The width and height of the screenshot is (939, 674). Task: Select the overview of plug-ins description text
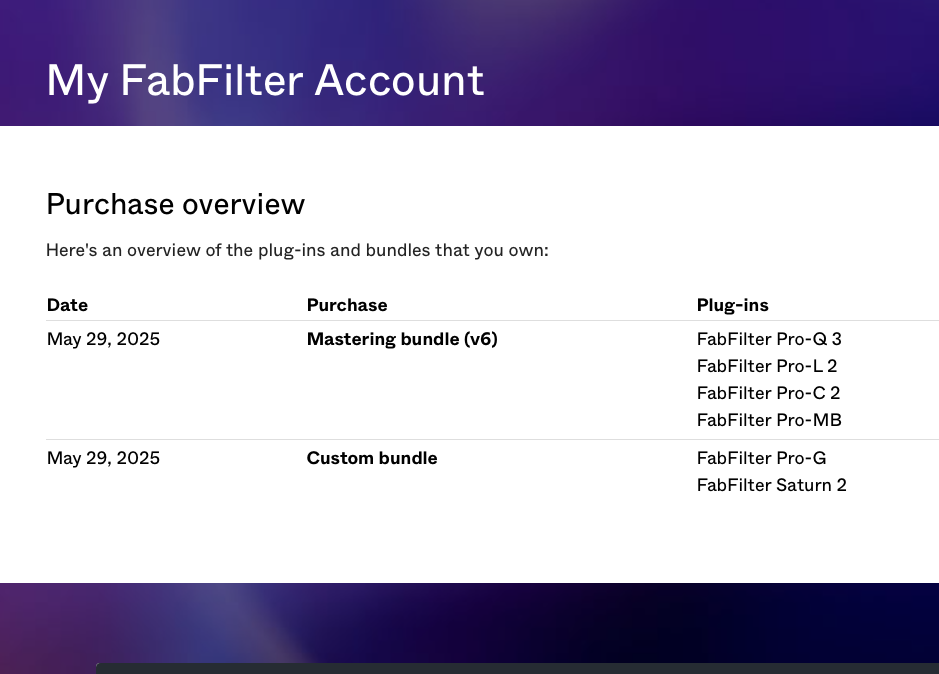(297, 250)
